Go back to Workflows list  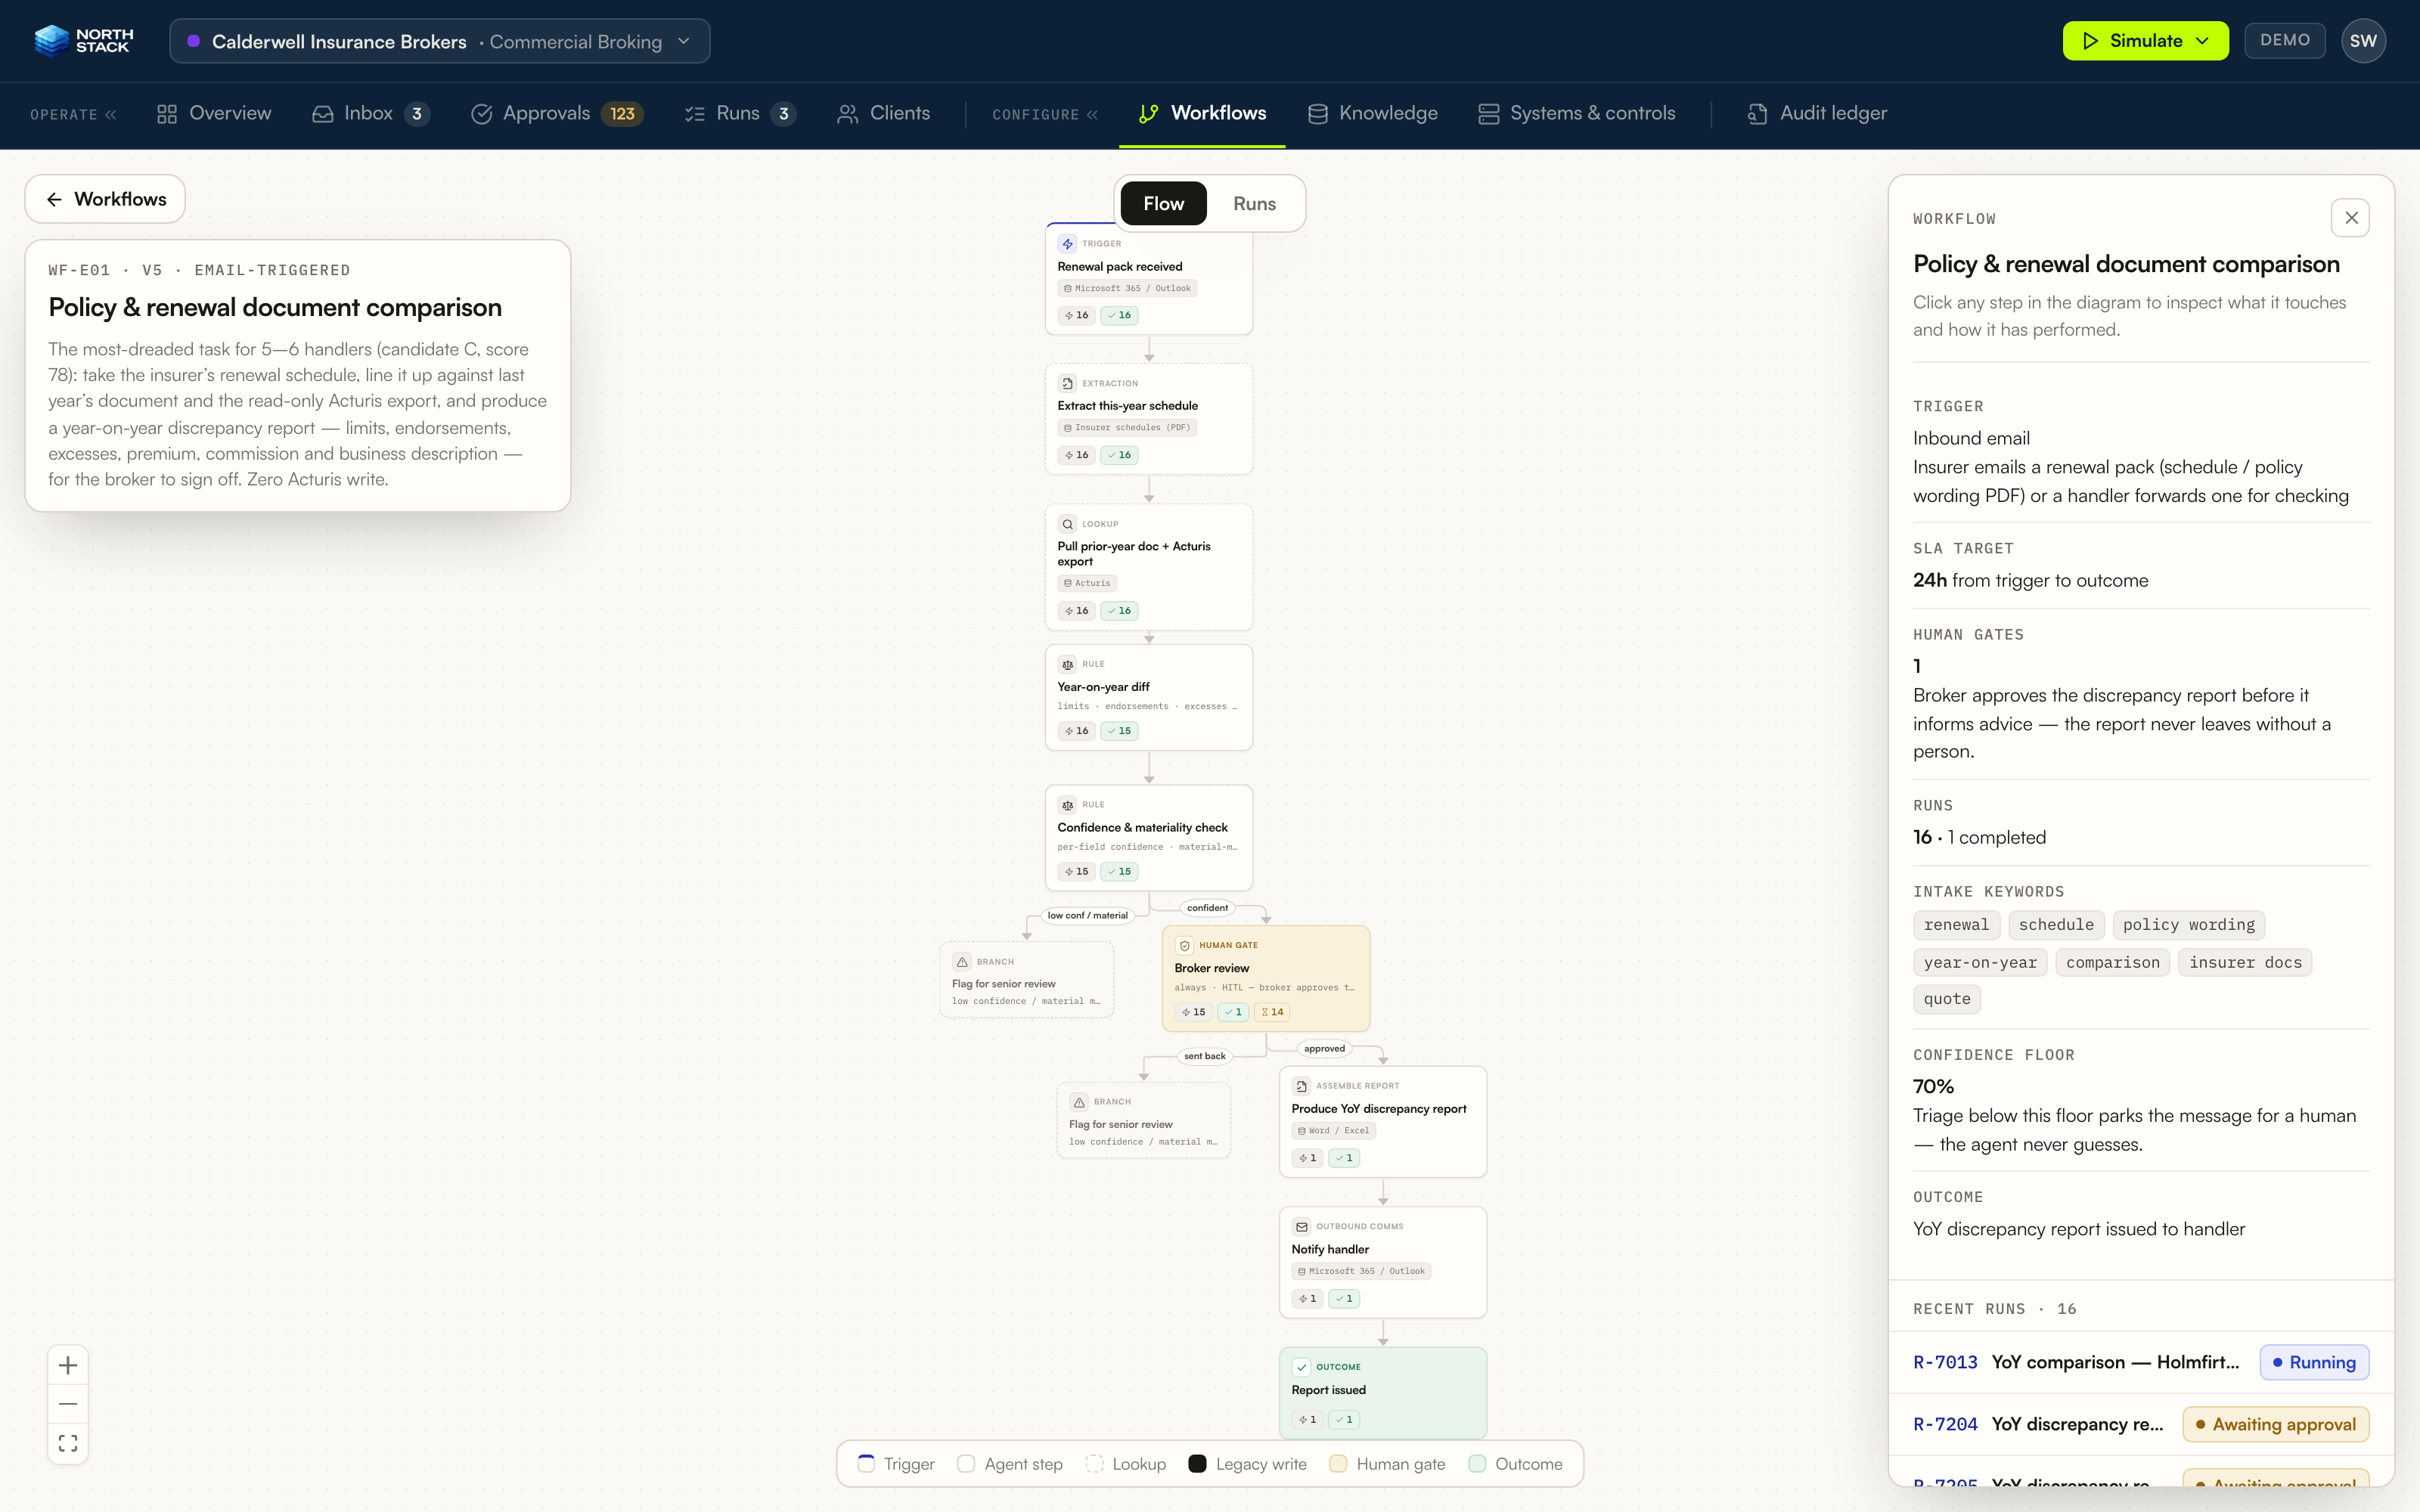tap(105, 199)
